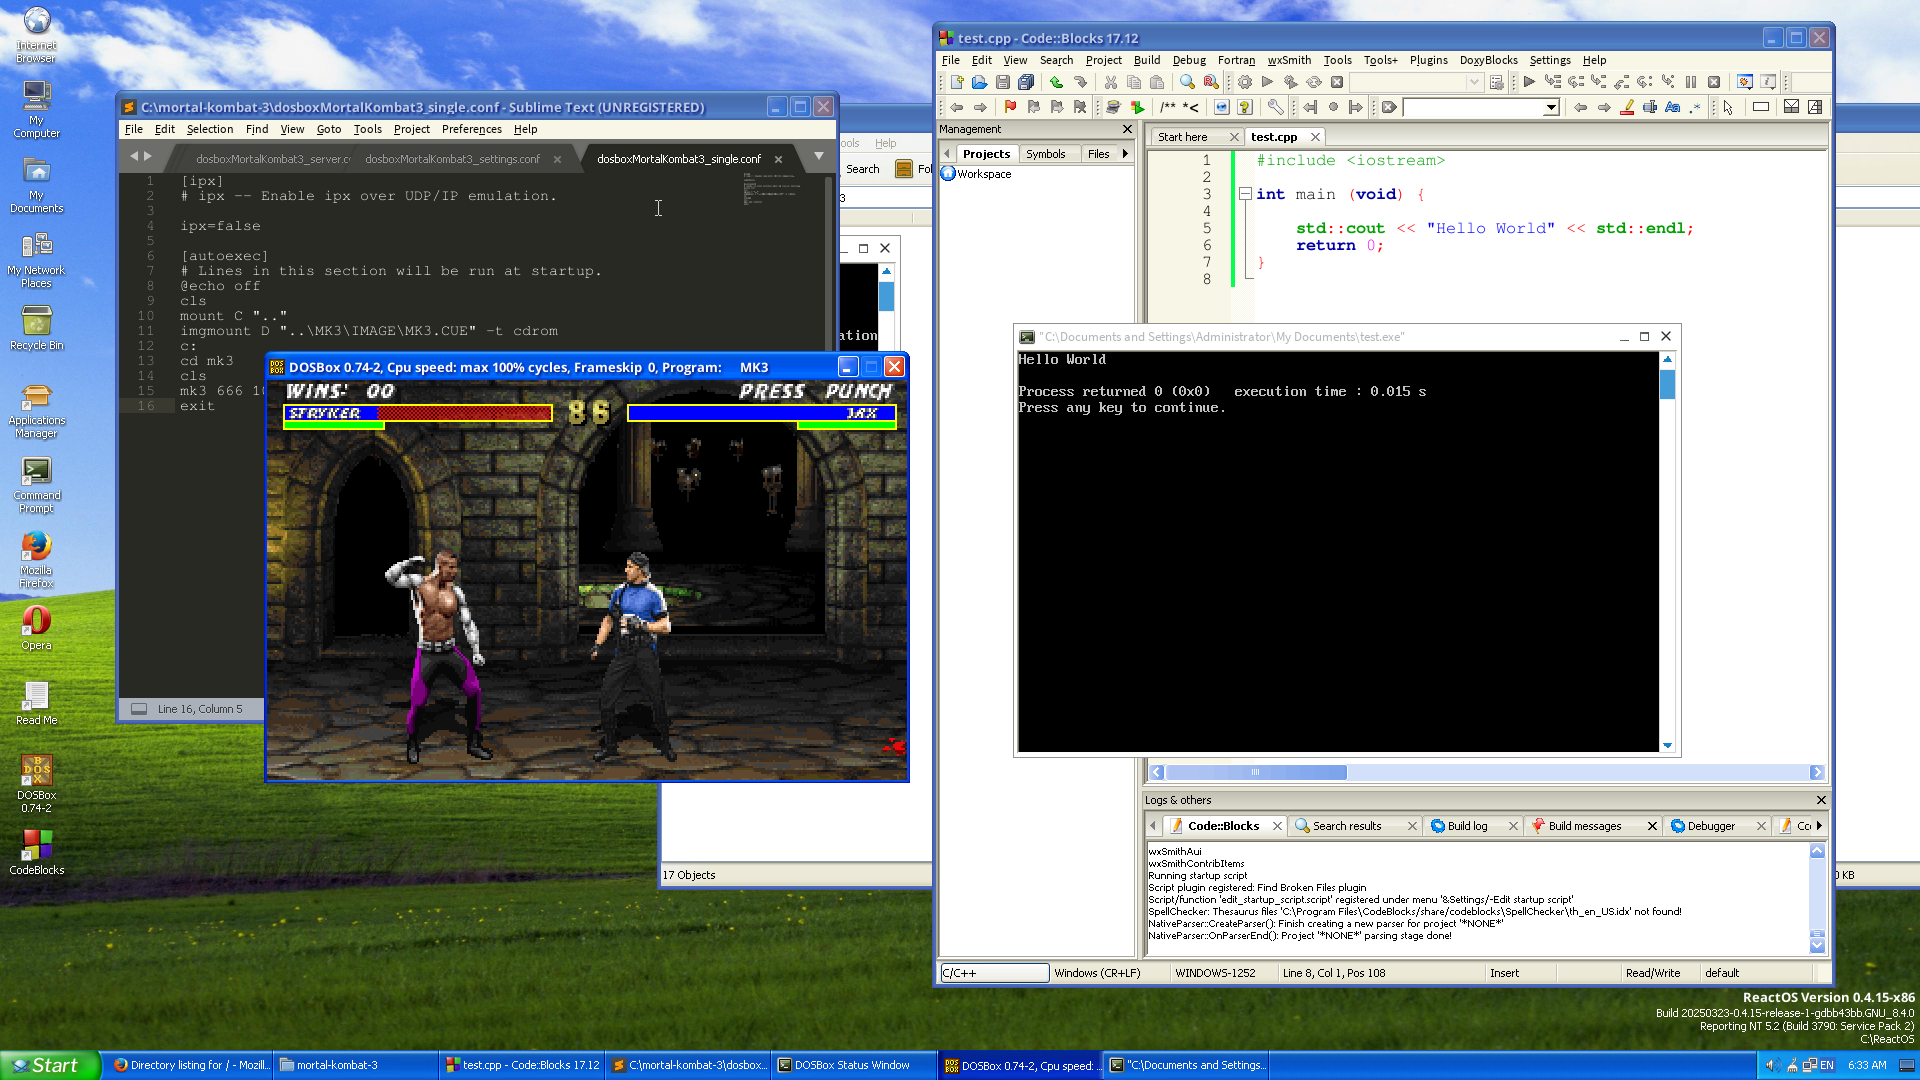Click Start button on taskbar
This screenshot has height=1080, width=1920.
(50, 1065)
